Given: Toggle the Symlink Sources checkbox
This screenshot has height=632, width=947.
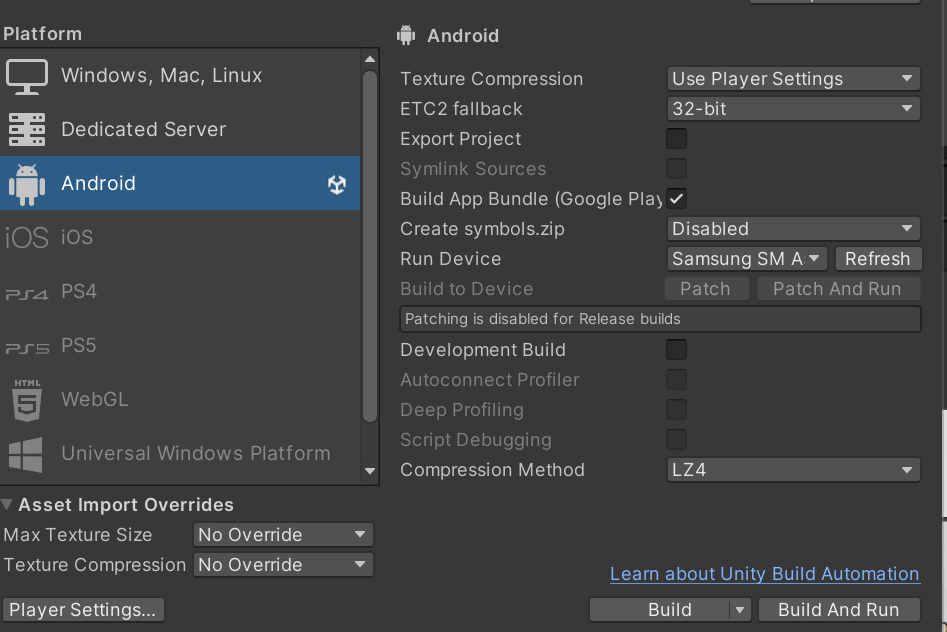Looking at the screenshot, I should (x=676, y=169).
